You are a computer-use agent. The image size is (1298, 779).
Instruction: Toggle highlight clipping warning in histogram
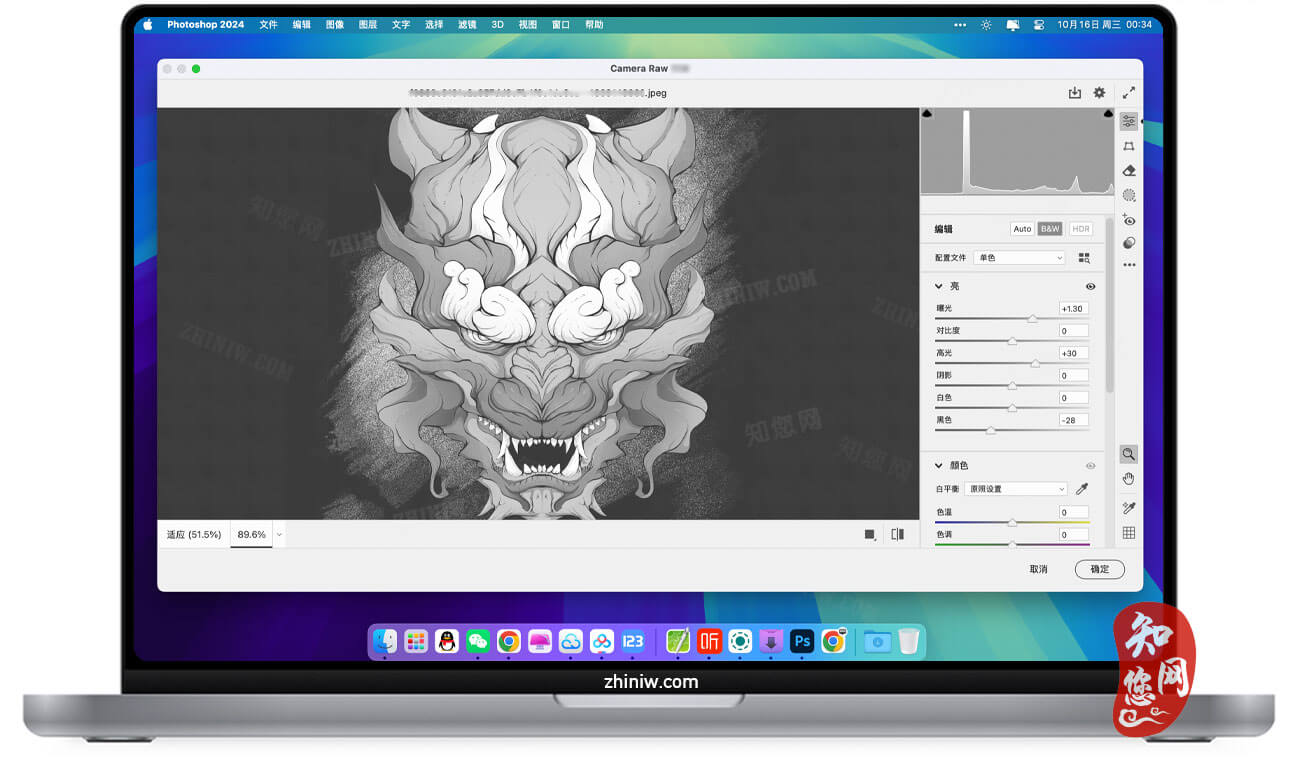[1108, 115]
